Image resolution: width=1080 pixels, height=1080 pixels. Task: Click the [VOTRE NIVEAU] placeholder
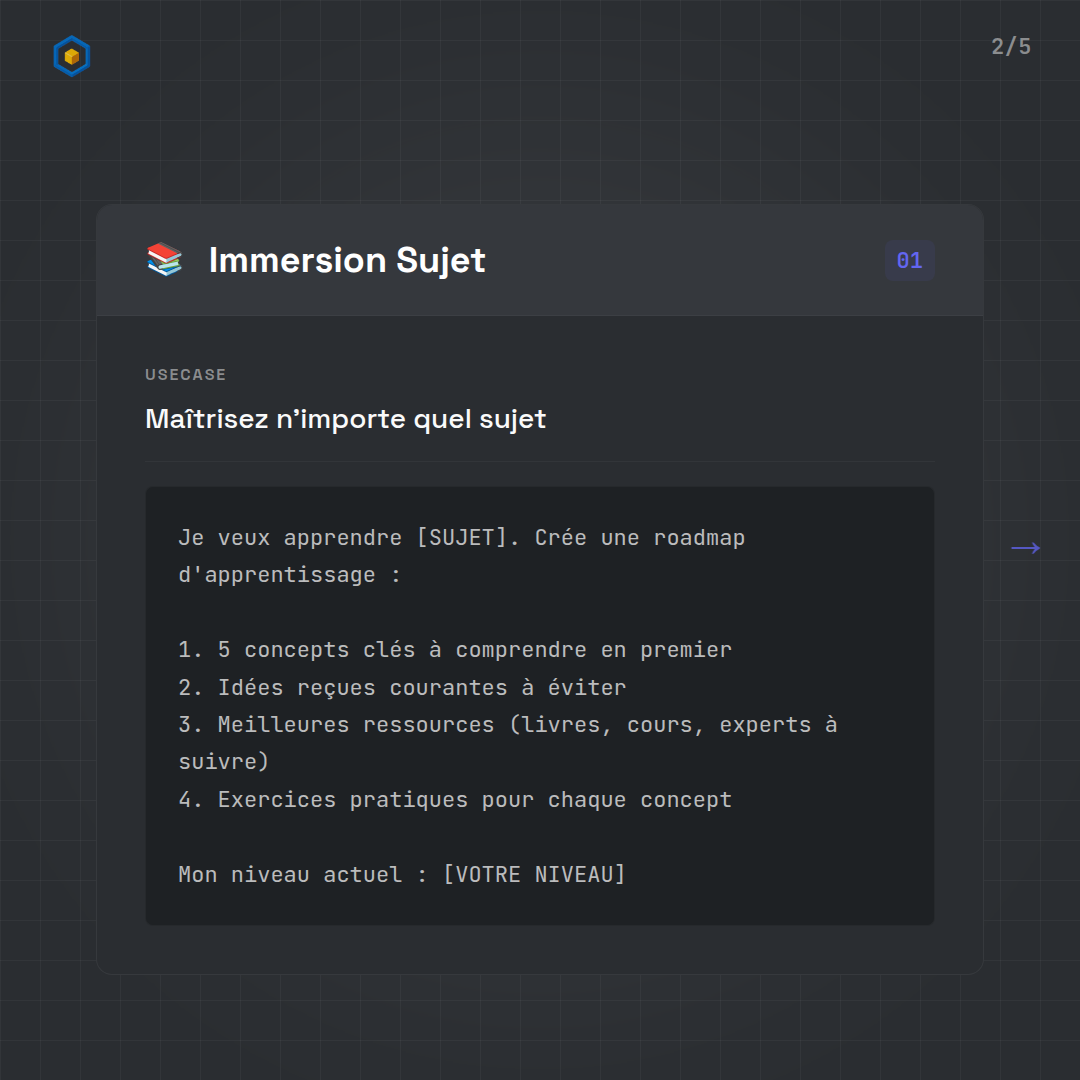coord(534,875)
